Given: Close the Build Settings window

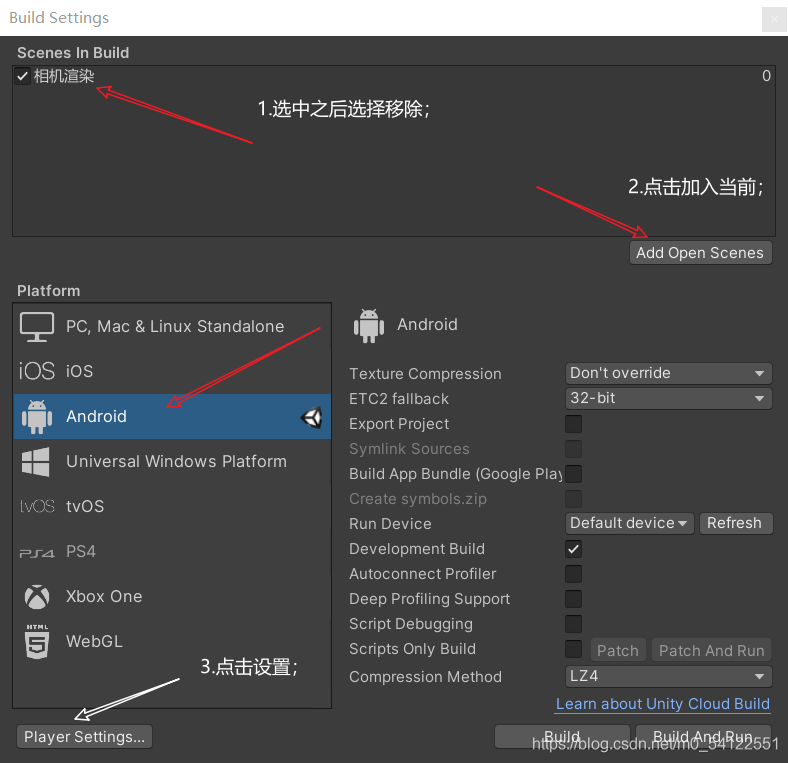Looking at the screenshot, I should (774, 20).
